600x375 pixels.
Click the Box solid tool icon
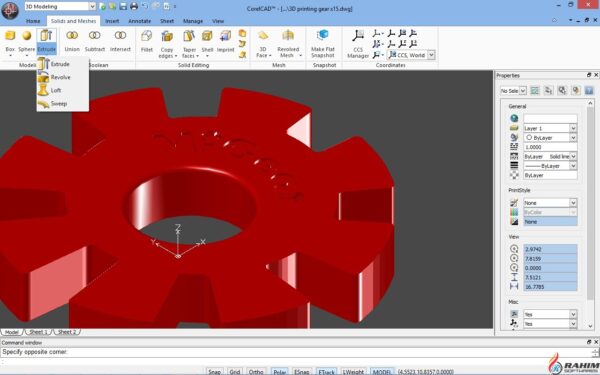pyautogui.click(x=10, y=36)
